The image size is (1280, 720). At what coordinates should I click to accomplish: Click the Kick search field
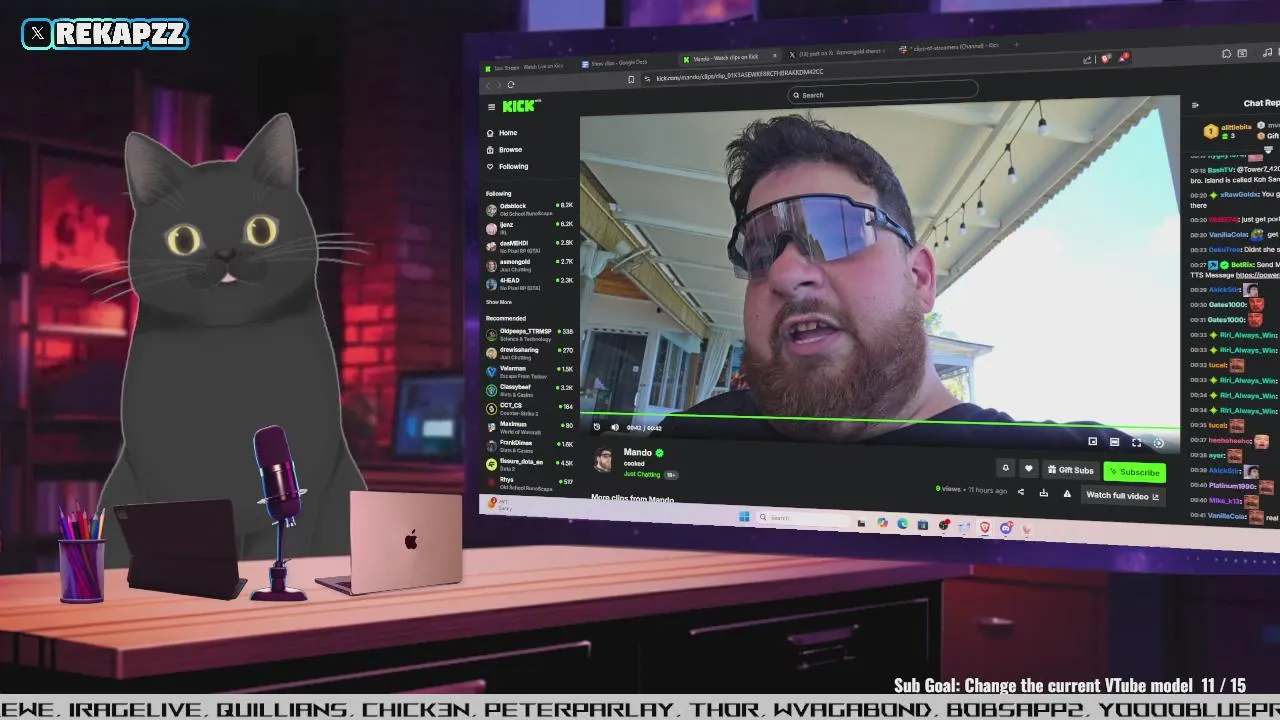[883, 95]
